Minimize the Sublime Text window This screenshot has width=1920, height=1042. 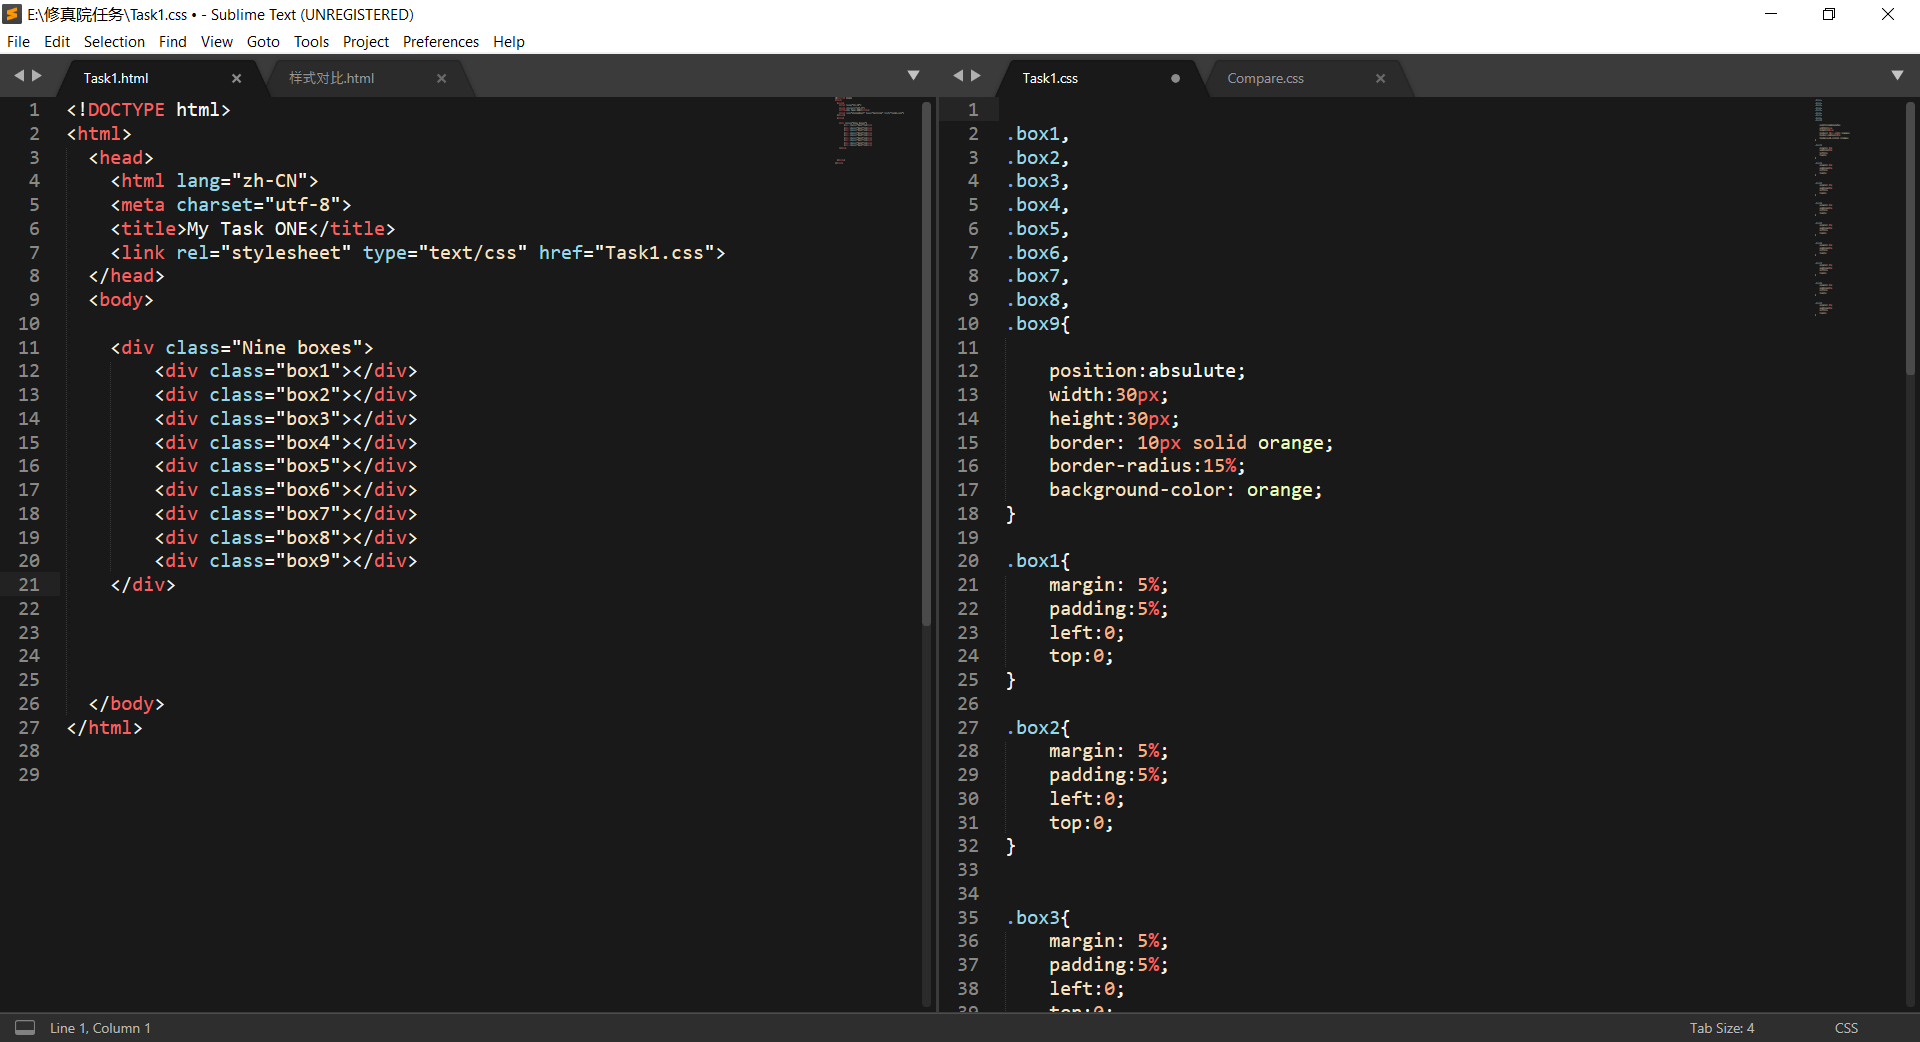coord(1771,14)
